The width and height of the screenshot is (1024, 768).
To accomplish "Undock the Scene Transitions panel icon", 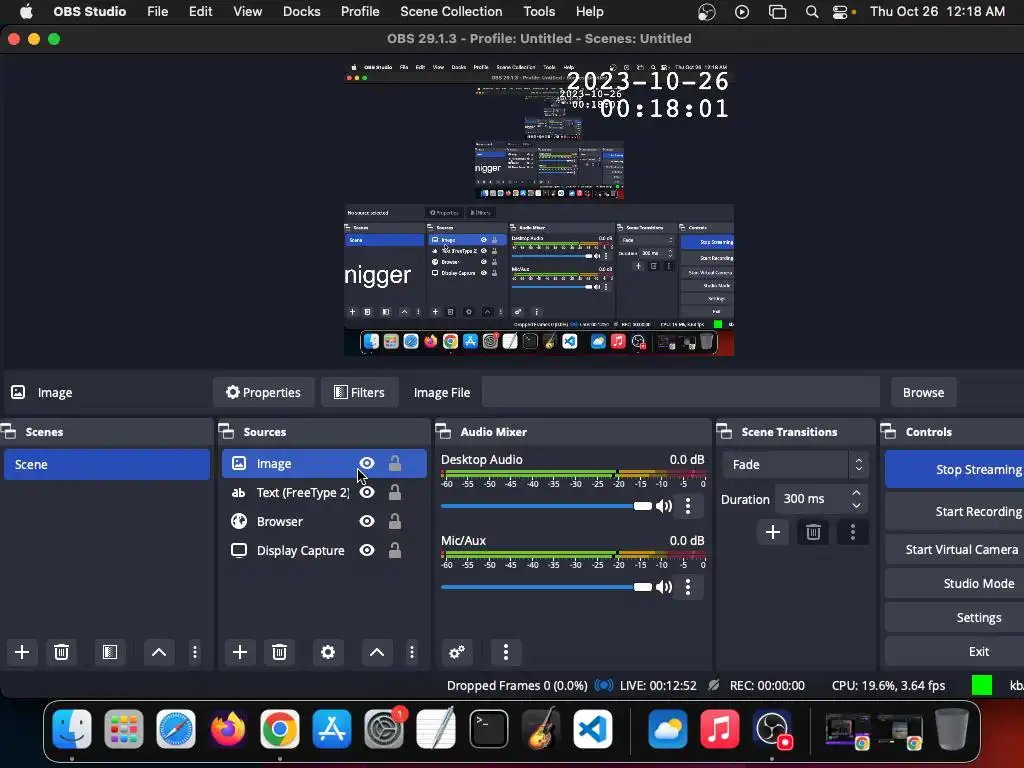I will [724, 431].
